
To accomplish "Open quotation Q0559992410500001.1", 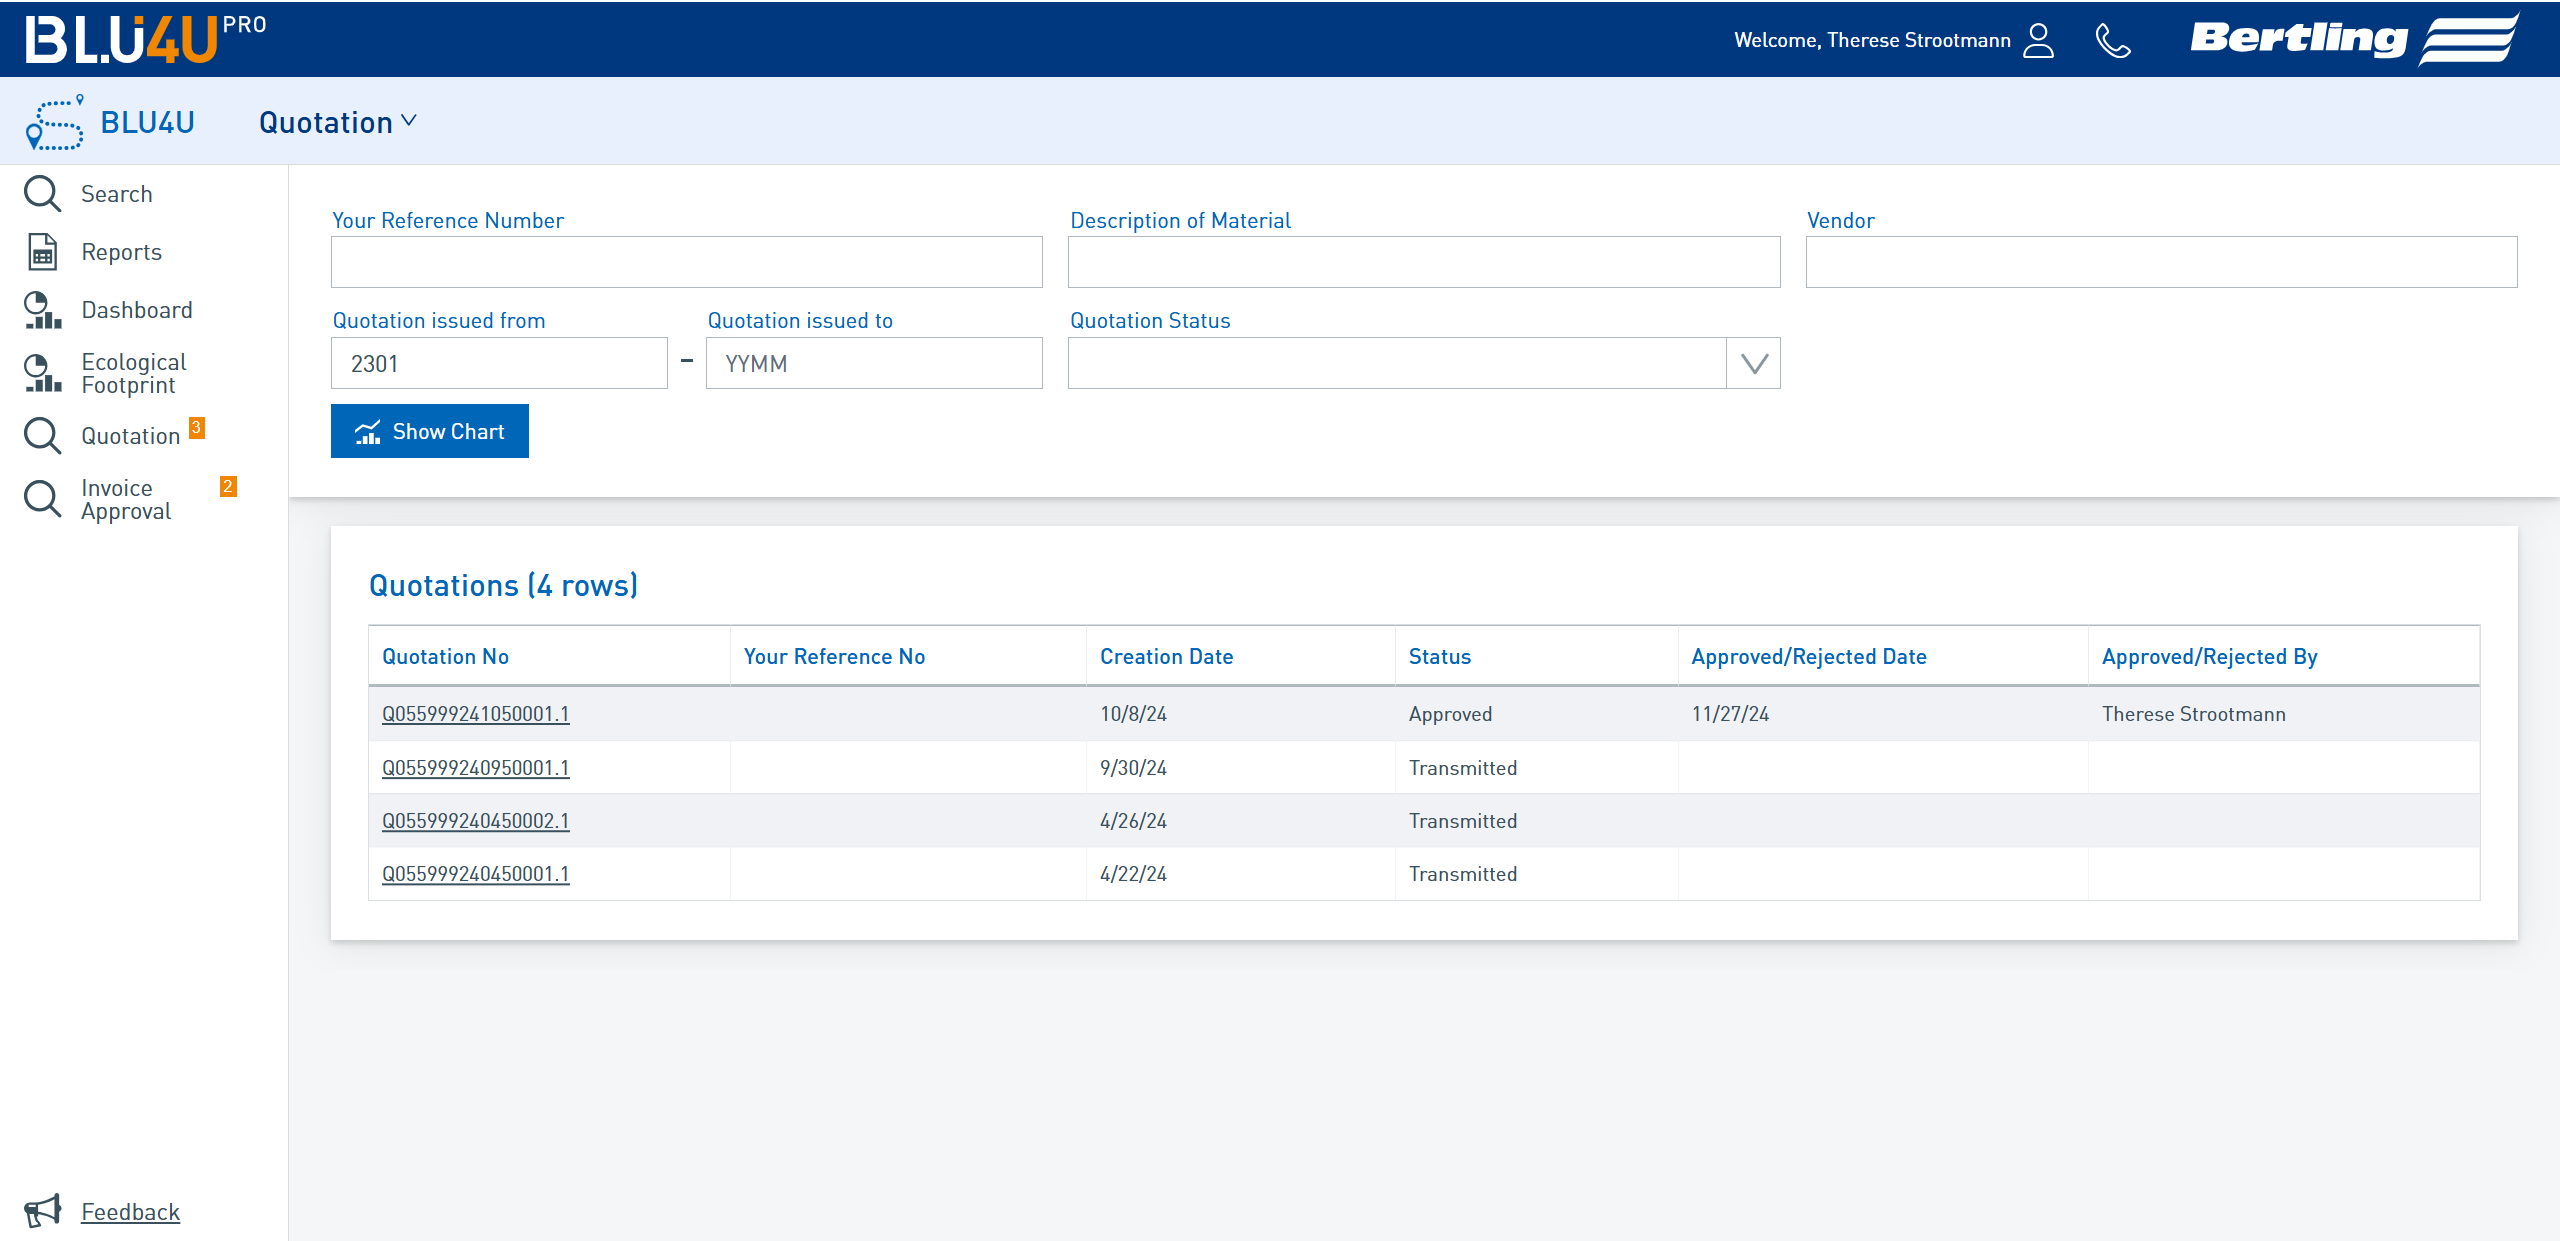I will pyautogui.click(x=477, y=712).
